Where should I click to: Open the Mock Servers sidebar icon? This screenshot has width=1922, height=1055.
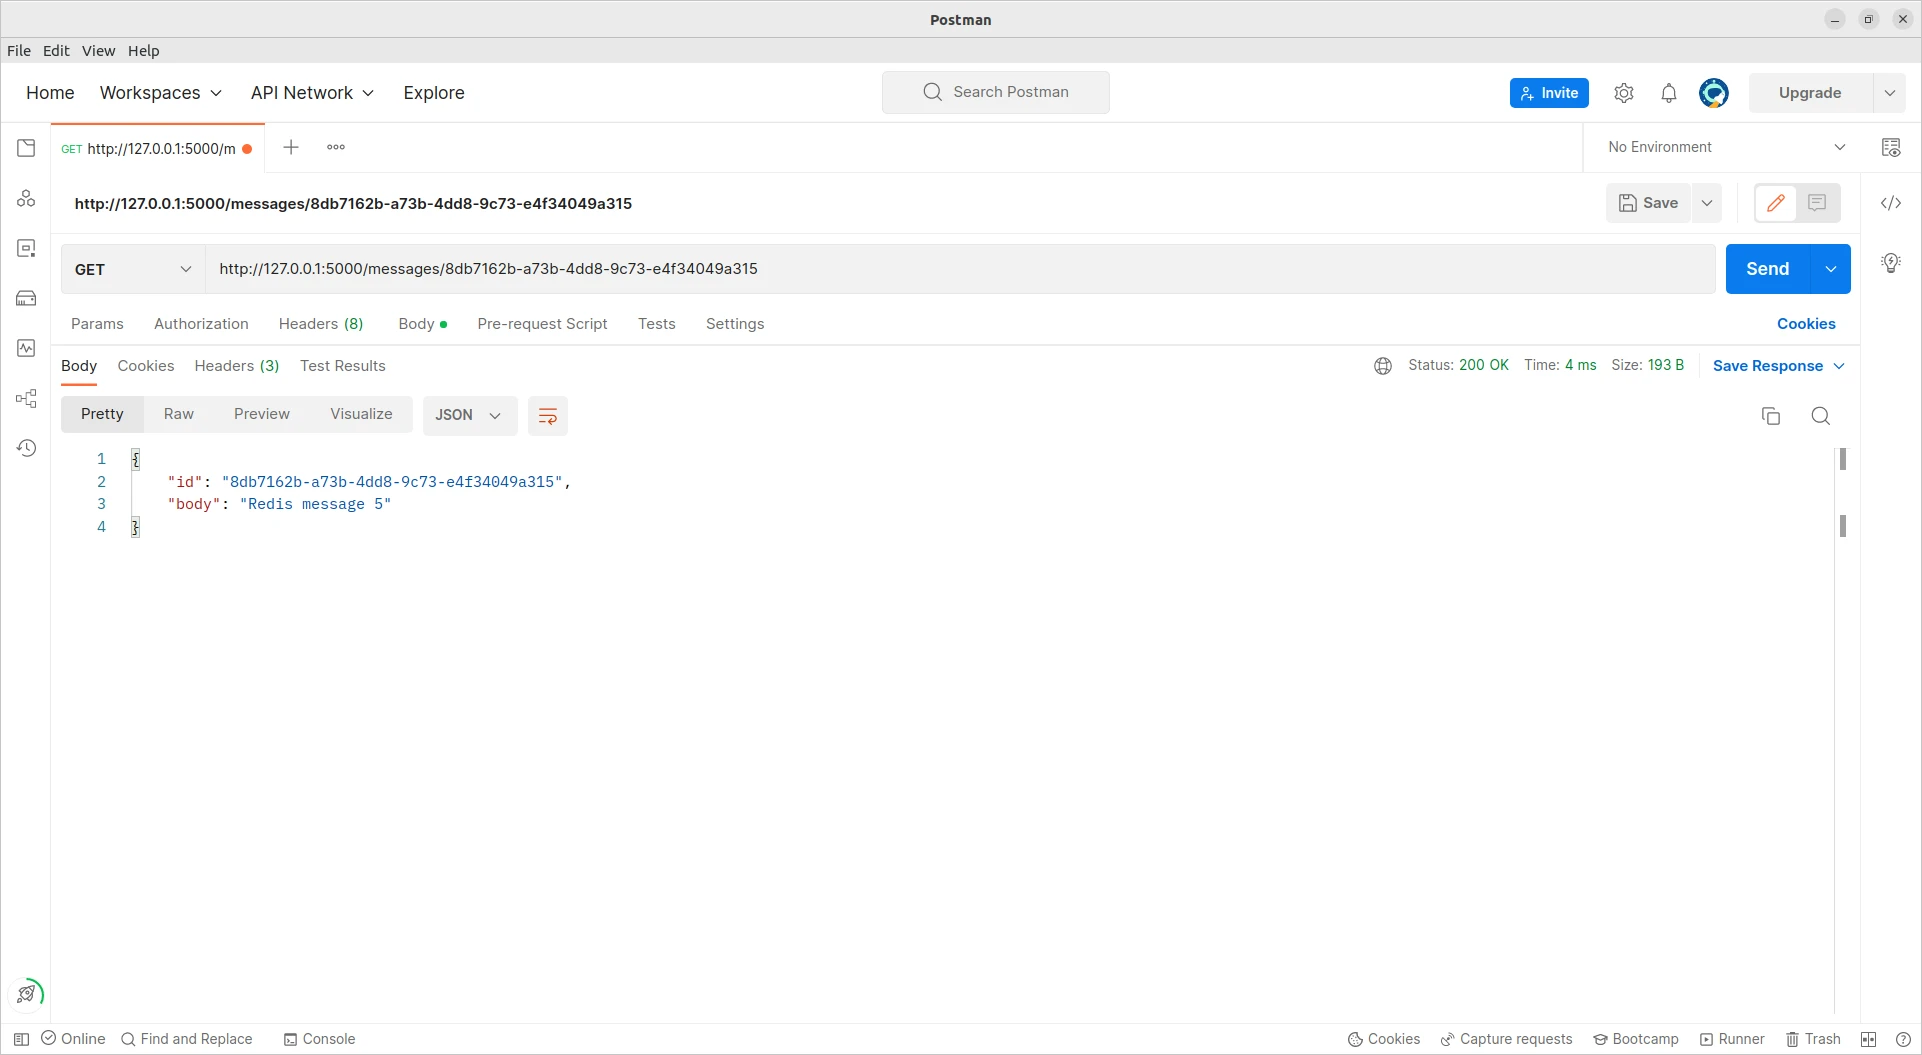click(x=26, y=298)
